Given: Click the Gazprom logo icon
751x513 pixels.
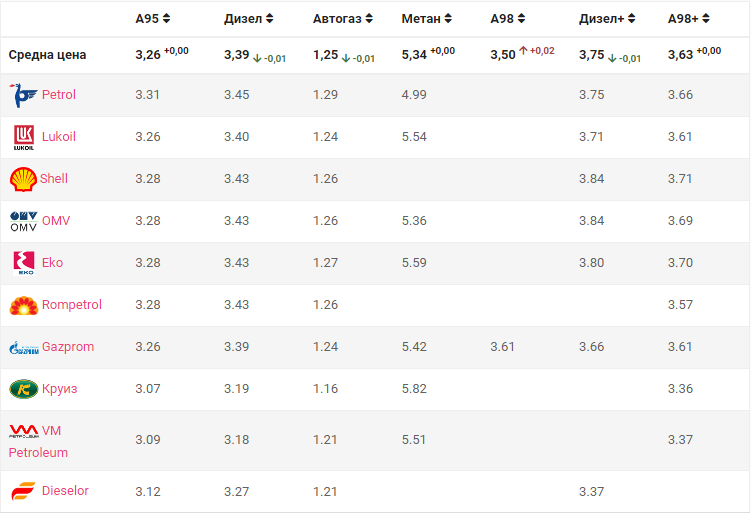Looking at the screenshot, I should [23, 347].
